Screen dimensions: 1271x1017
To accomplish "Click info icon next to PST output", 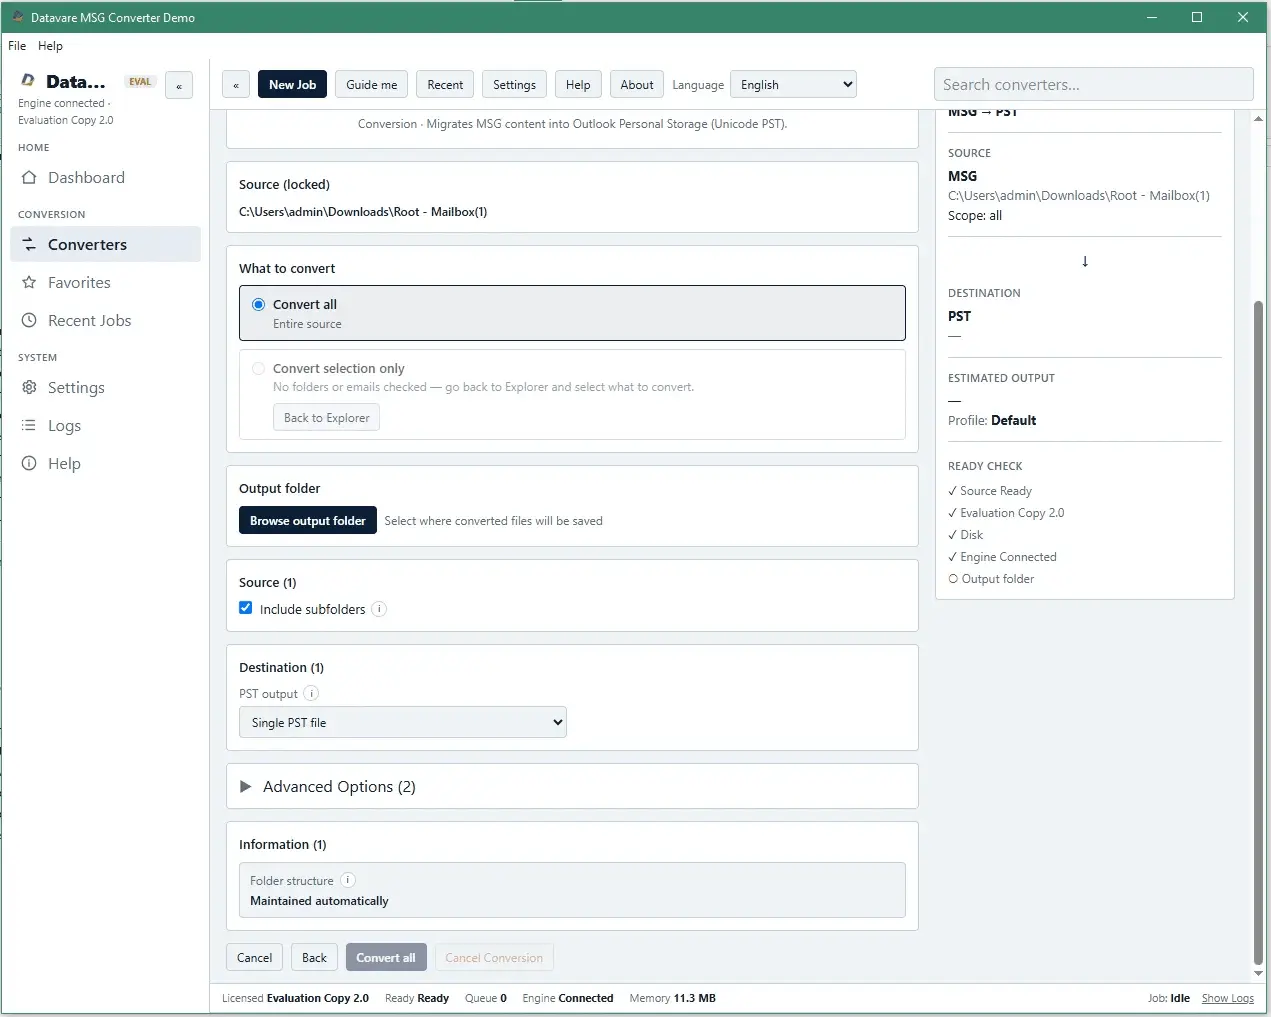I will tap(311, 694).
